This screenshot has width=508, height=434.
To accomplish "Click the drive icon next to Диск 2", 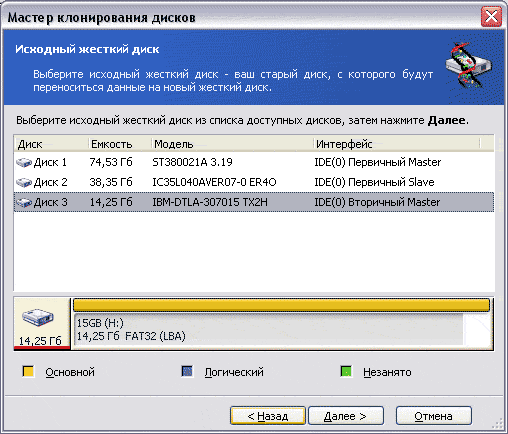I will pyautogui.click(x=24, y=182).
